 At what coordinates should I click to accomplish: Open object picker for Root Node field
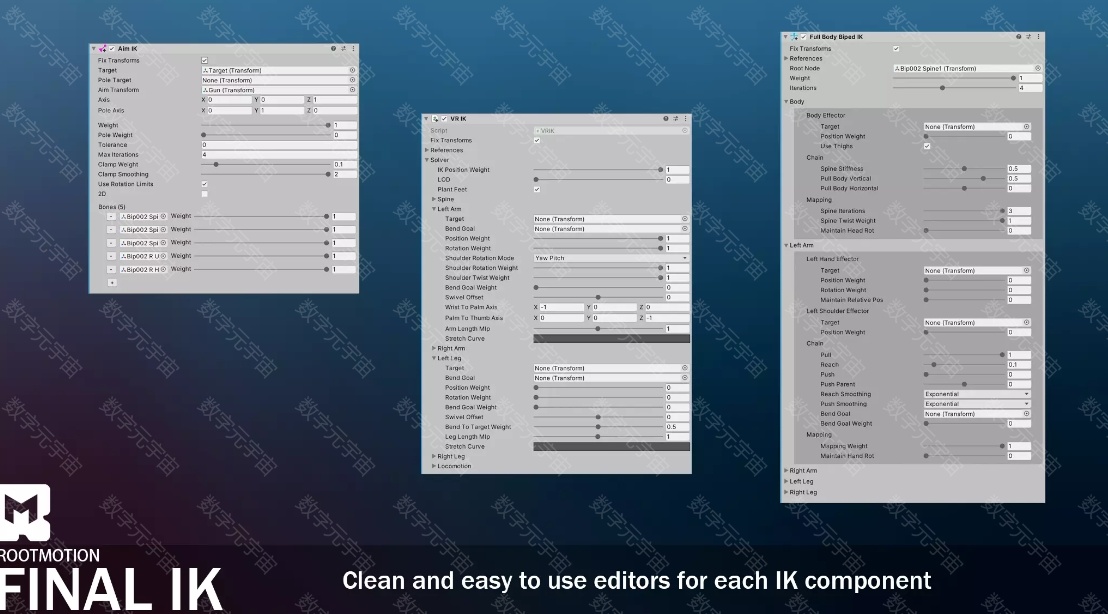click(1037, 69)
